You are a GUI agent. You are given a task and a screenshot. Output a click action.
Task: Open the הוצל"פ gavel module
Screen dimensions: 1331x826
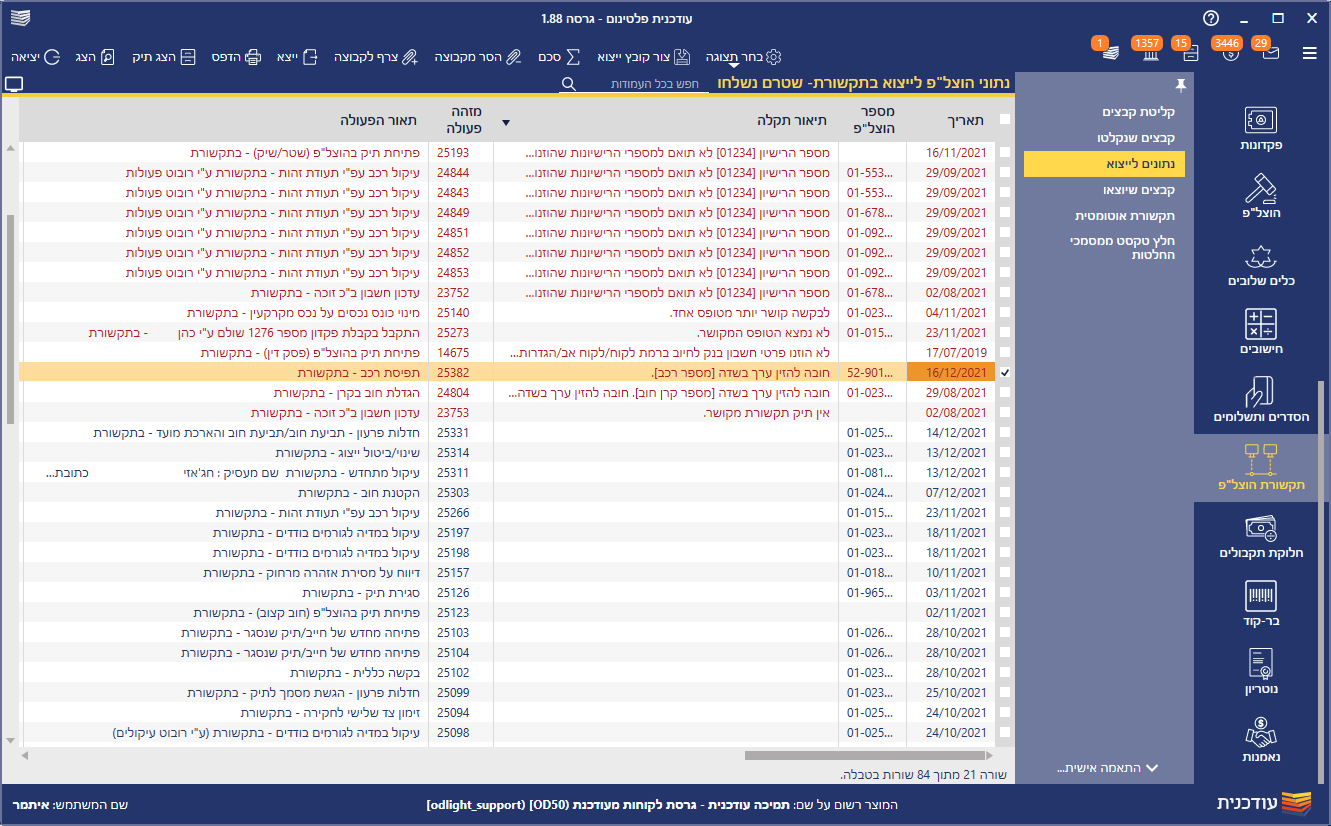click(x=1261, y=196)
